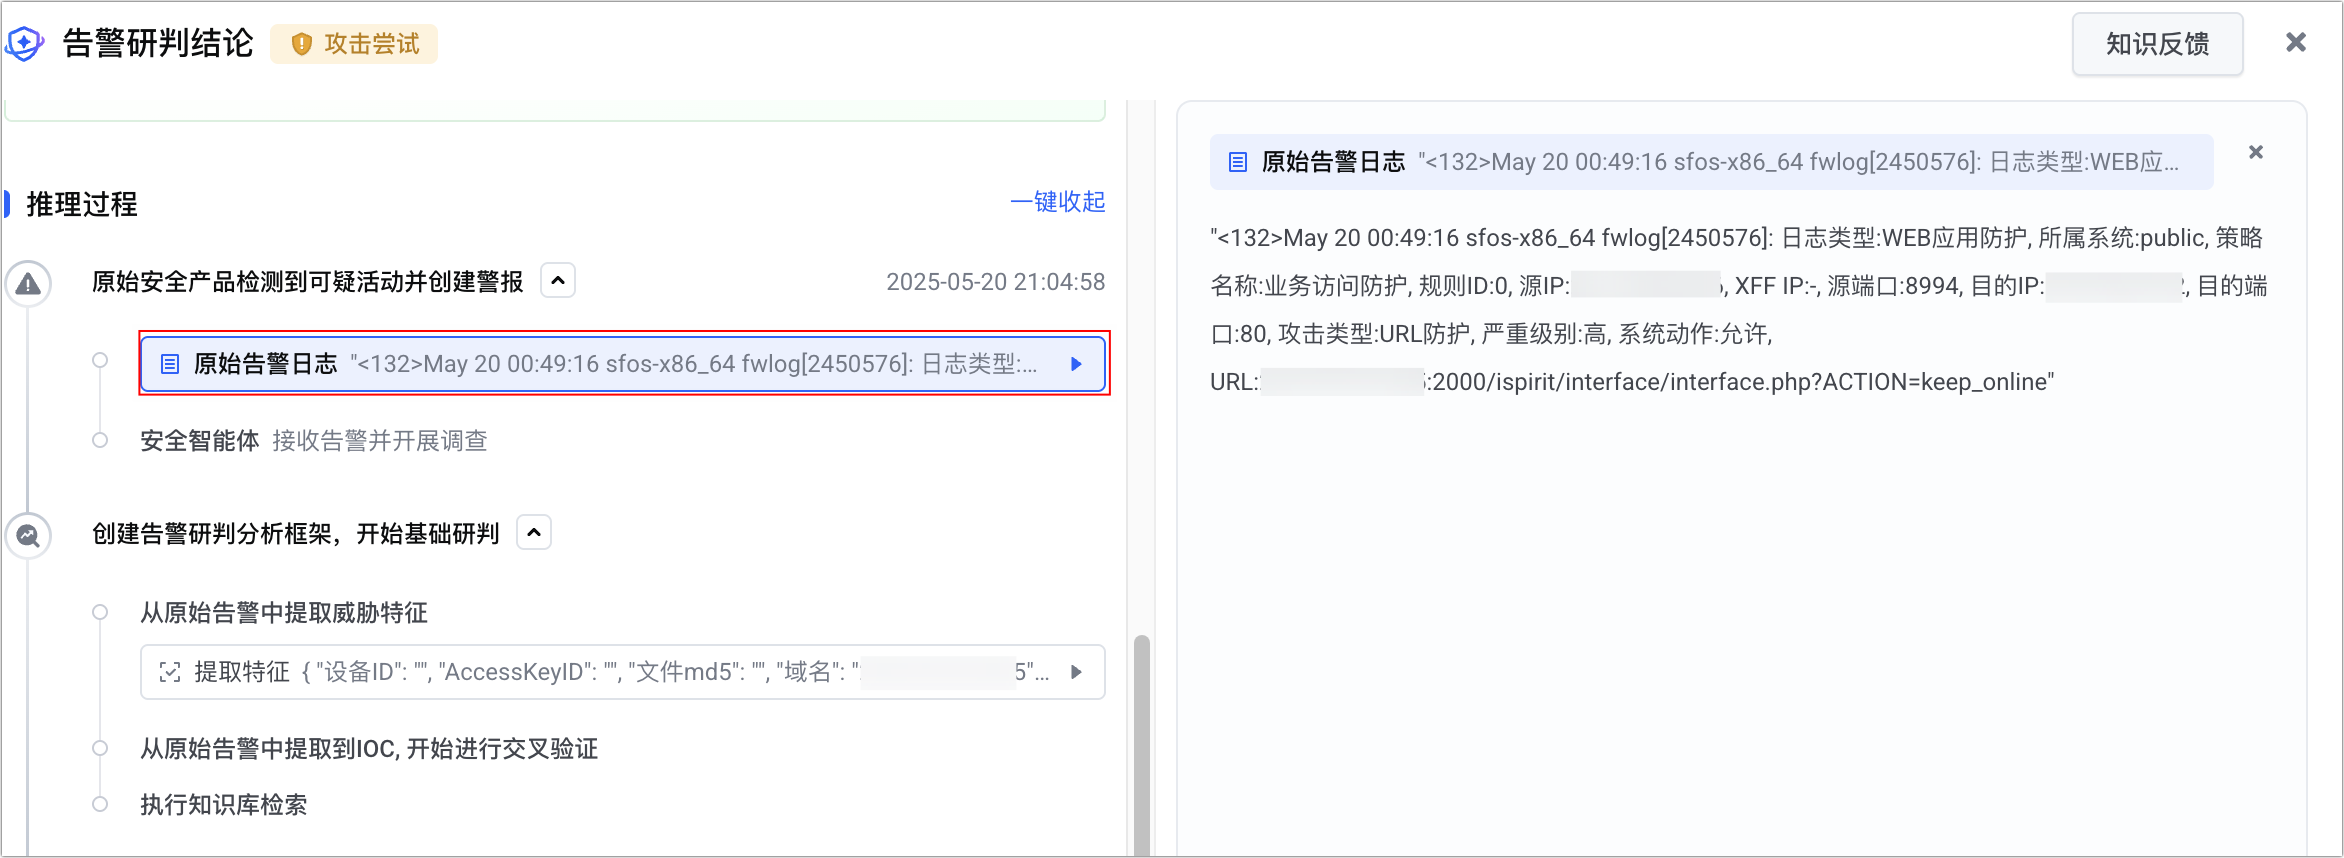The height and width of the screenshot is (858, 2344).
Task: Click the document icon in 原始告警日志 row
Action: [170, 364]
